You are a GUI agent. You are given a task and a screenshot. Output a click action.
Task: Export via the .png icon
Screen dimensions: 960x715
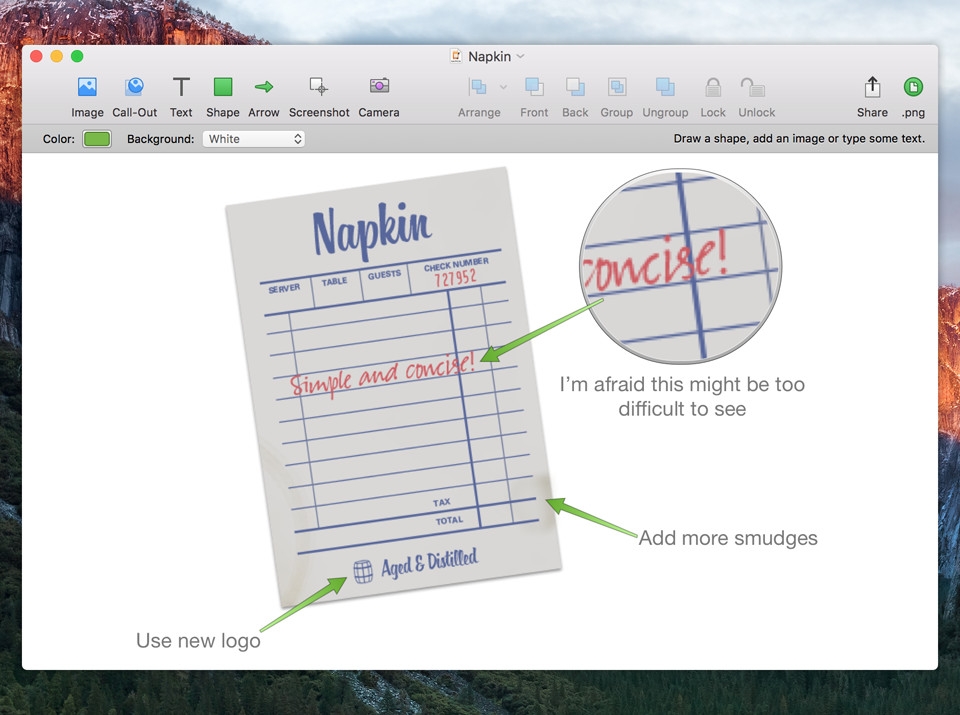click(913, 87)
